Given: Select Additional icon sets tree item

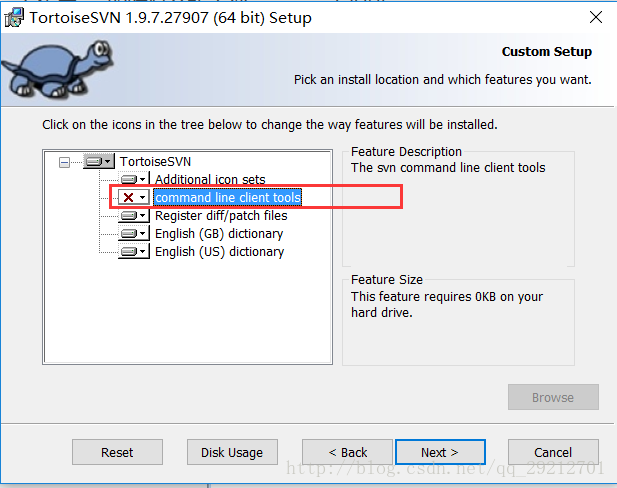Looking at the screenshot, I should click(x=210, y=180).
